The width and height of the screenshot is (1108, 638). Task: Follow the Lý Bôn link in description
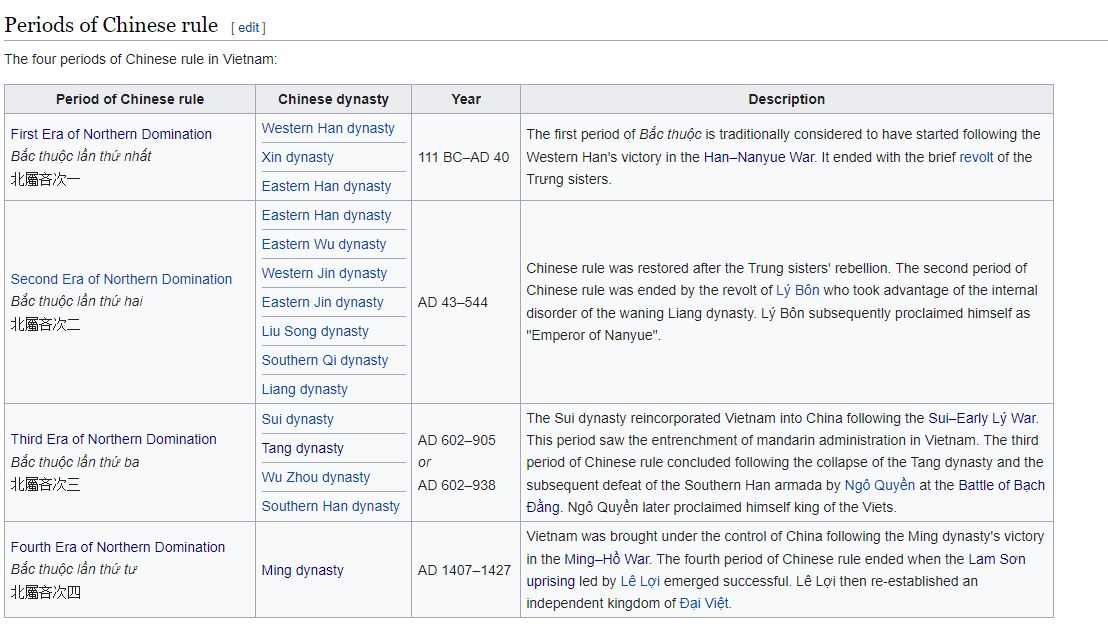click(798, 290)
